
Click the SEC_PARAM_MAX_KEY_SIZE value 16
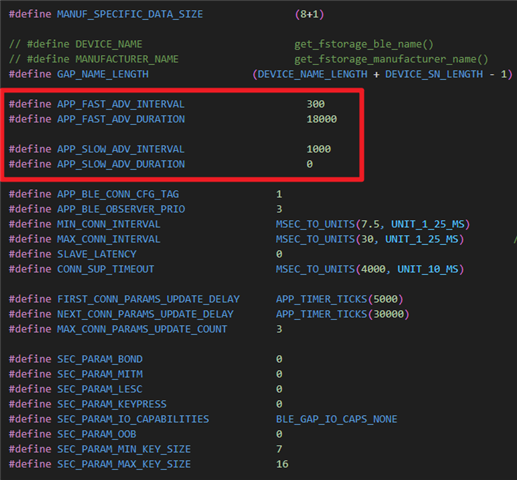(x=282, y=464)
